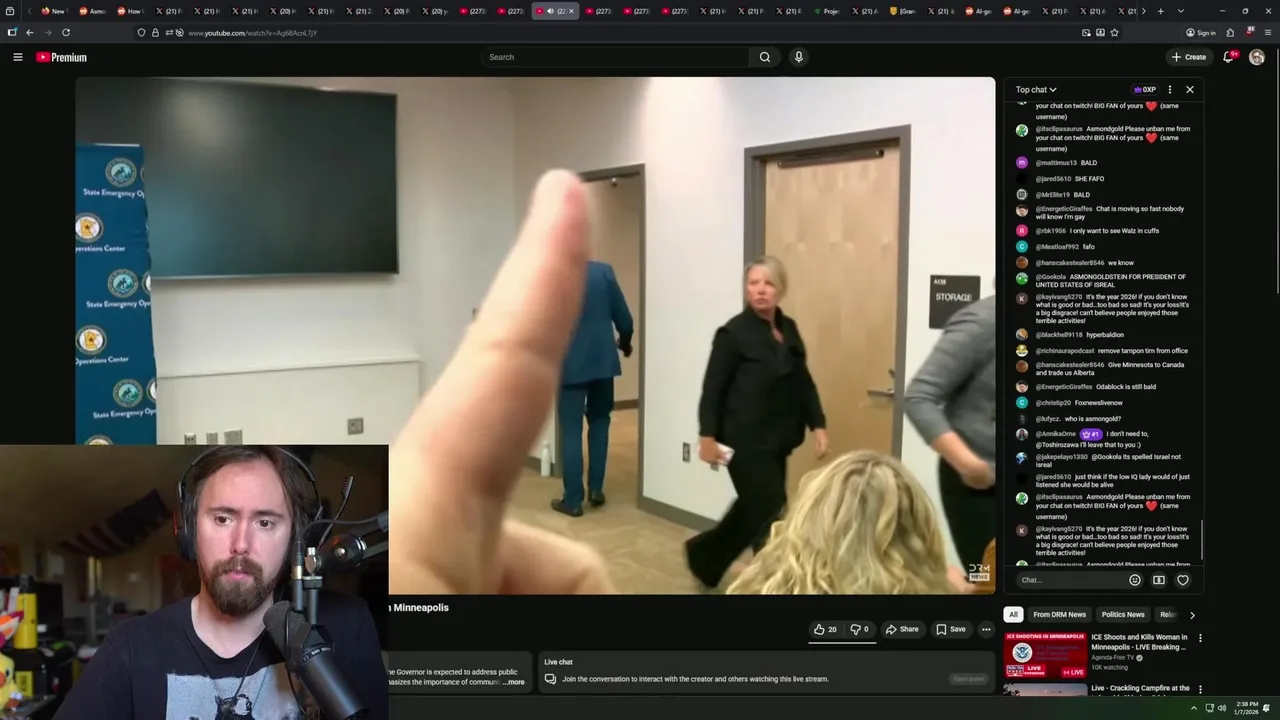Click the Create button
Screen dimensions: 1280x720
coord(1189,57)
